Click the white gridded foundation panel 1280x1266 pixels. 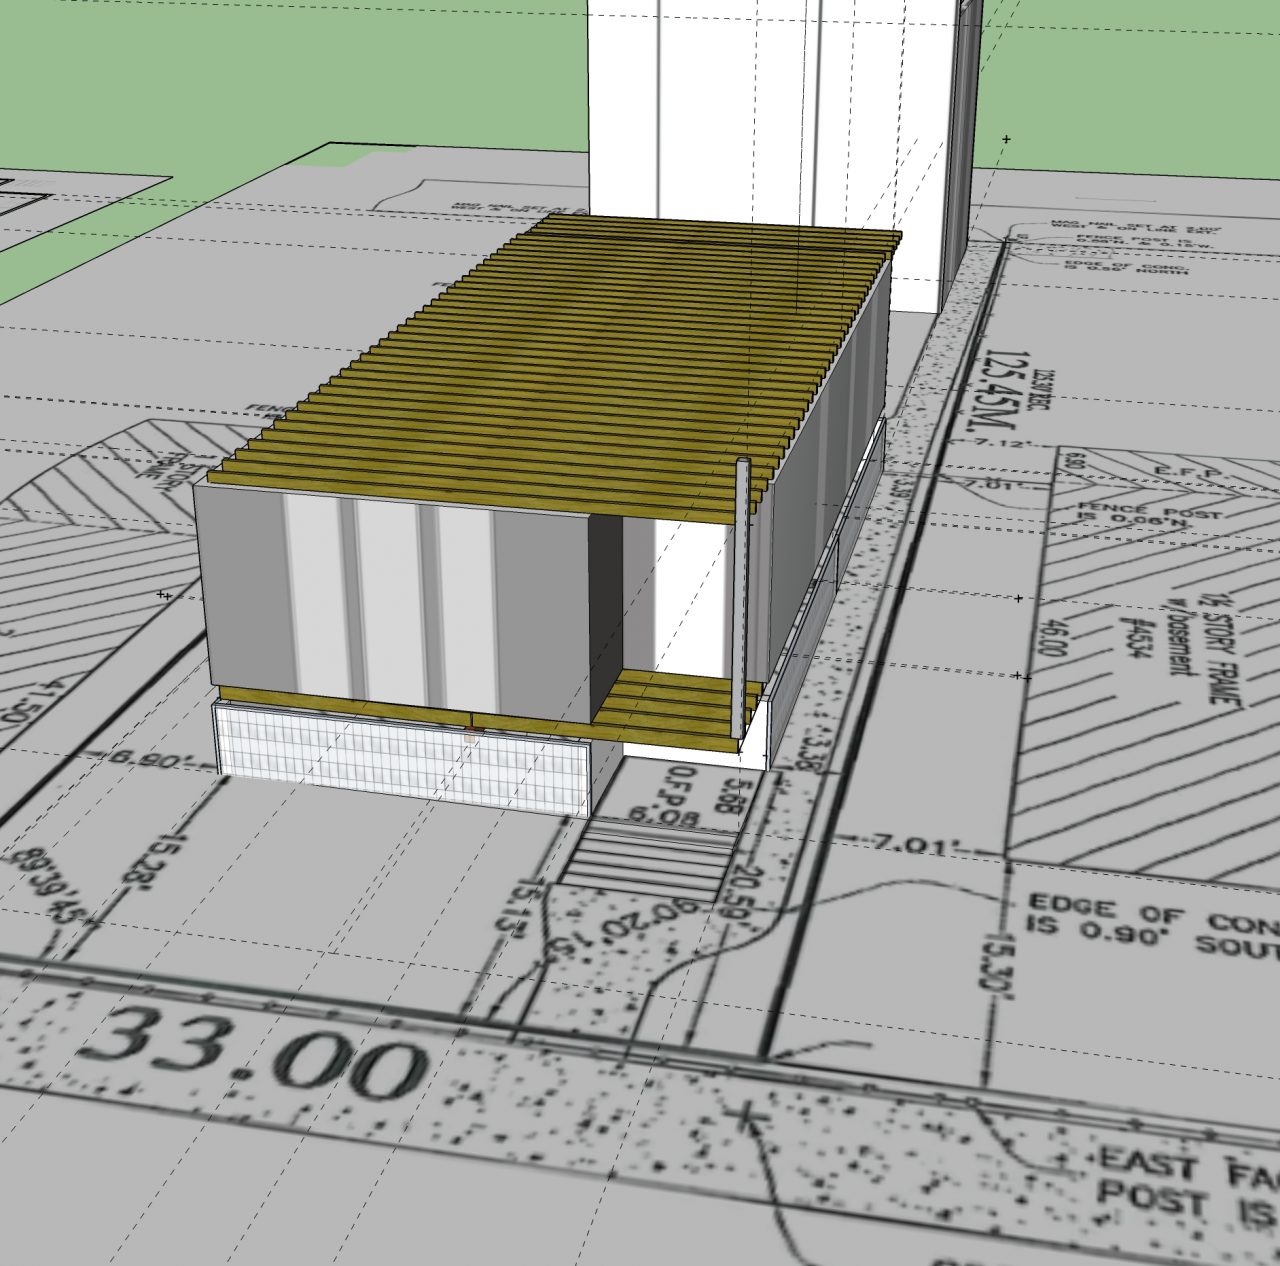pos(400,755)
